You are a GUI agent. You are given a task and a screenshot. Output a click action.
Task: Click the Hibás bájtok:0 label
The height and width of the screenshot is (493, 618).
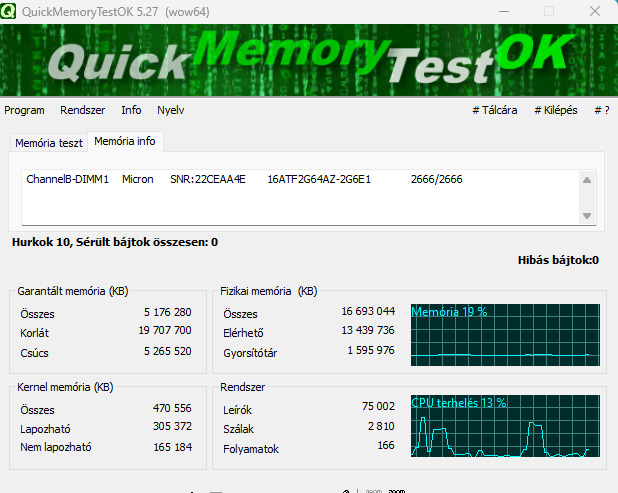(x=558, y=260)
